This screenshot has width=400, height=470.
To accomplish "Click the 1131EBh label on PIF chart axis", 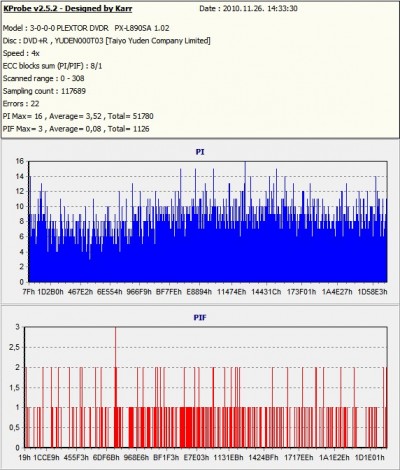I will click(228, 457).
